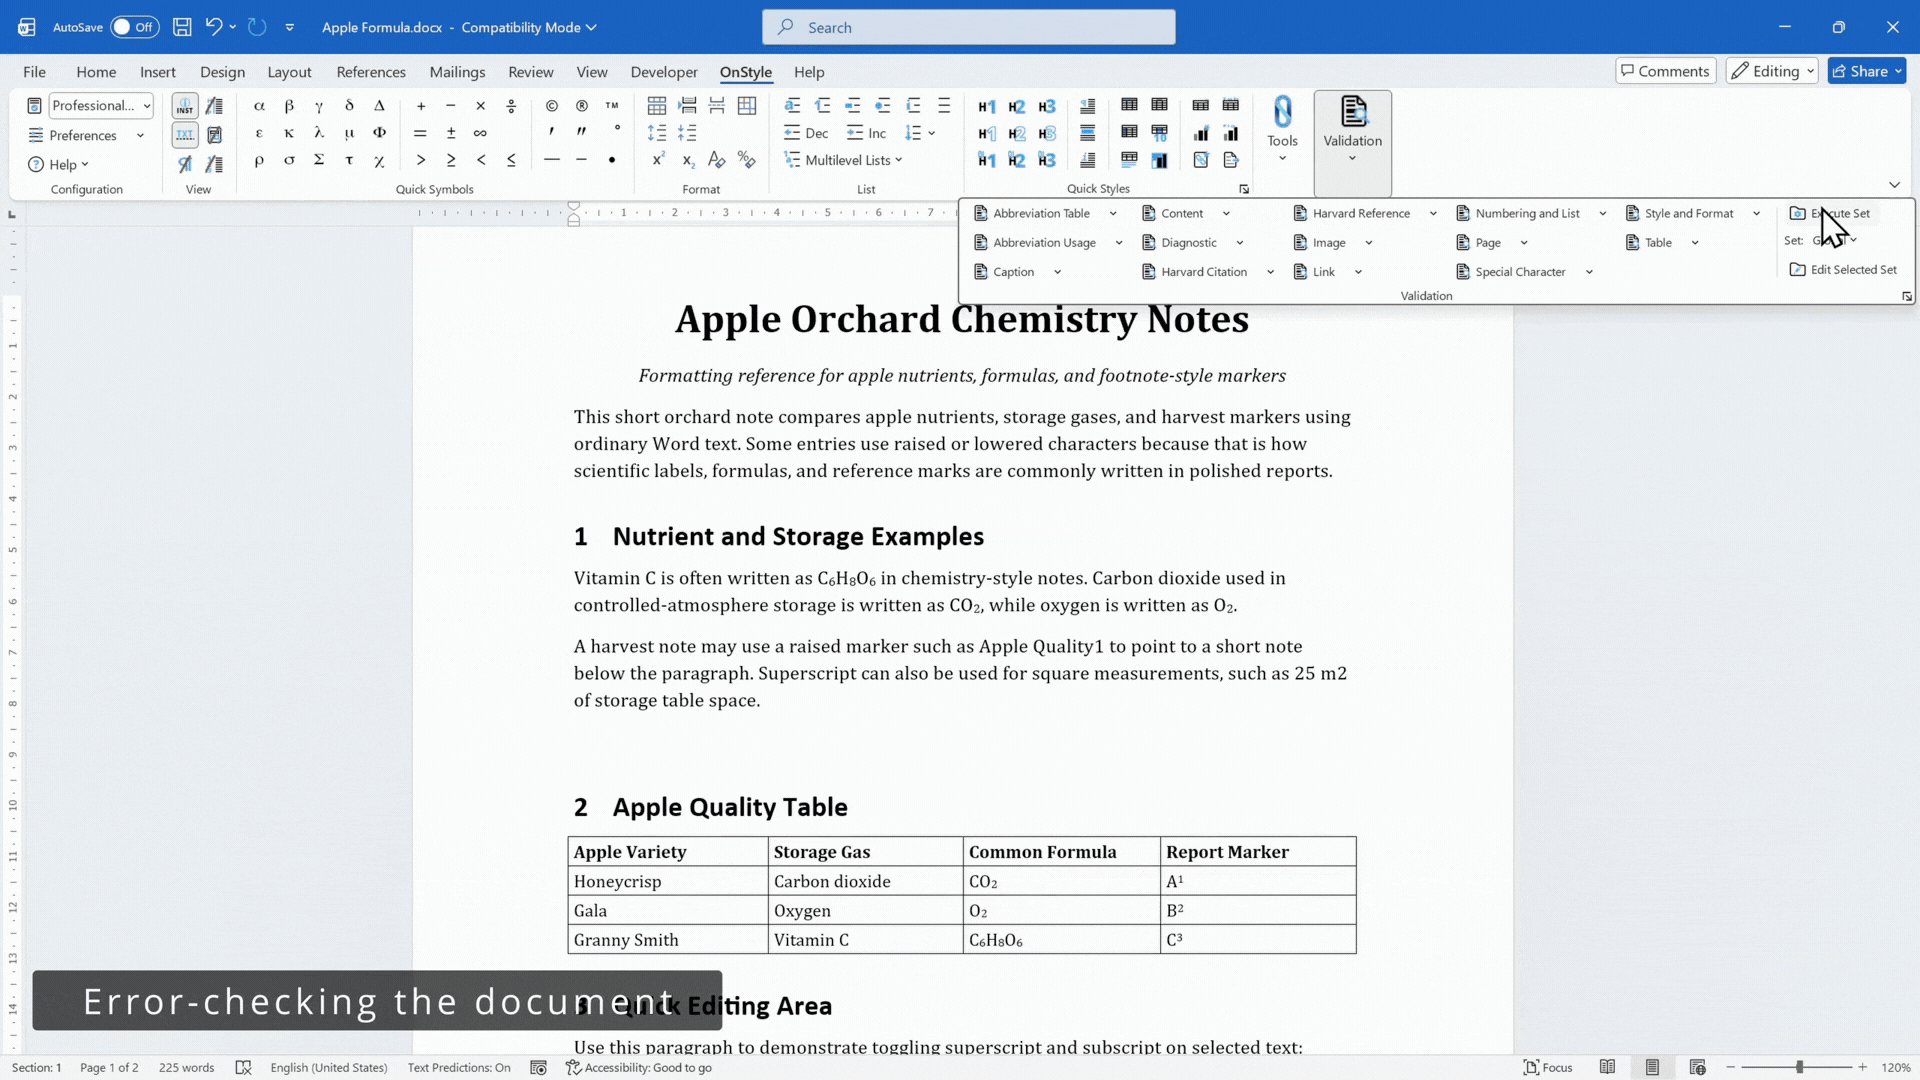
Task: Click the 225 words count in status bar
Action: [x=186, y=1067]
